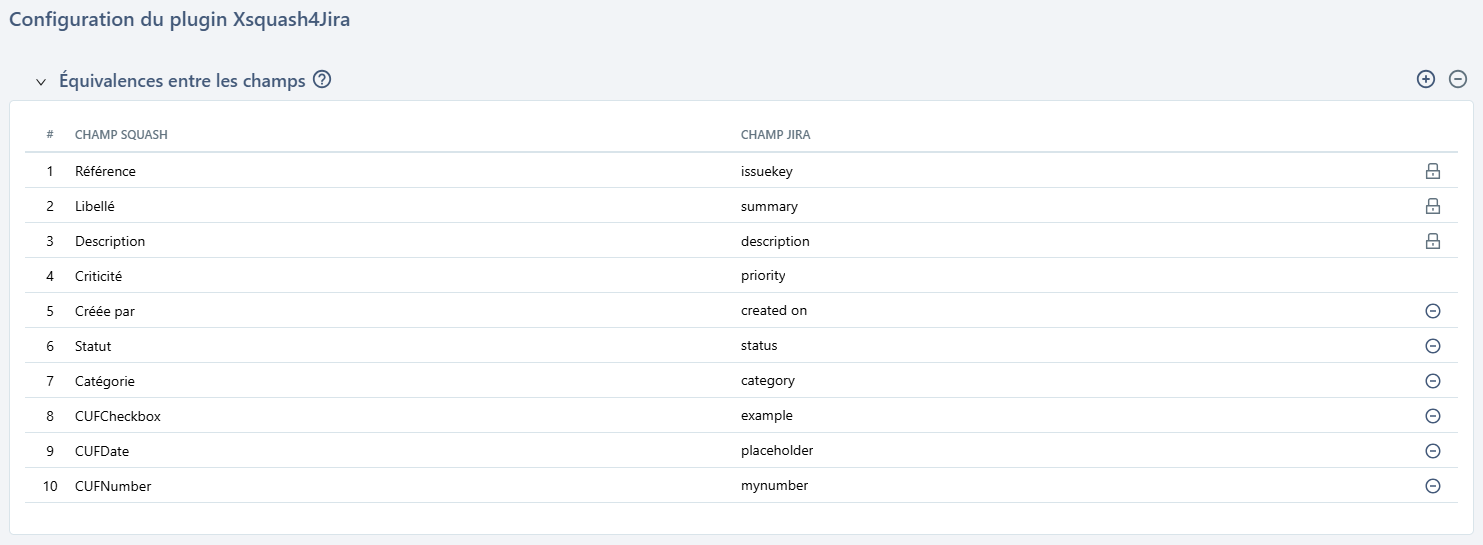Delete the CUFCheckbox mapping row
This screenshot has height=545, width=1483.
(1432, 416)
